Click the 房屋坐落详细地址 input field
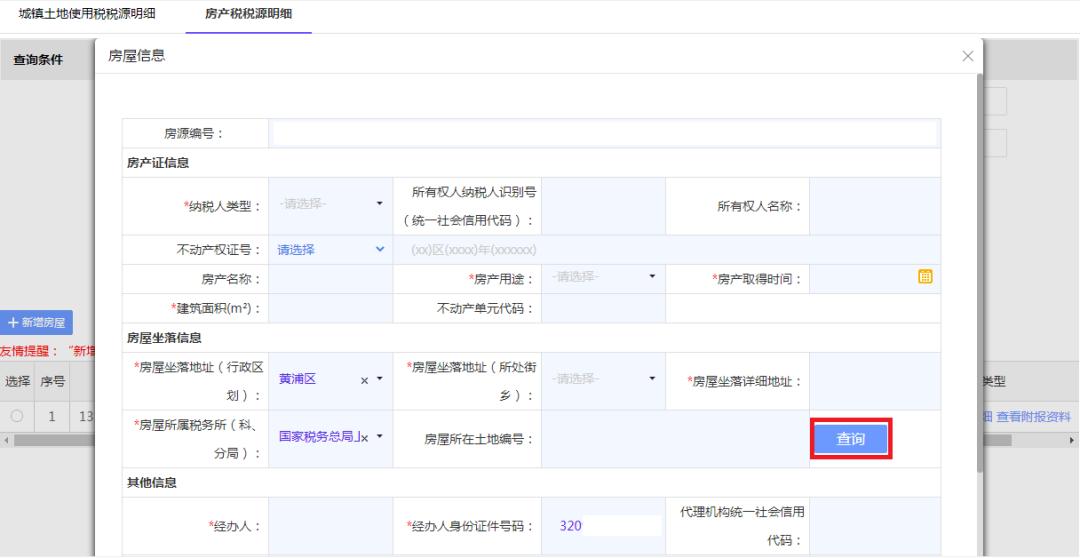The image size is (1080, 558). [x=873, y=381]
